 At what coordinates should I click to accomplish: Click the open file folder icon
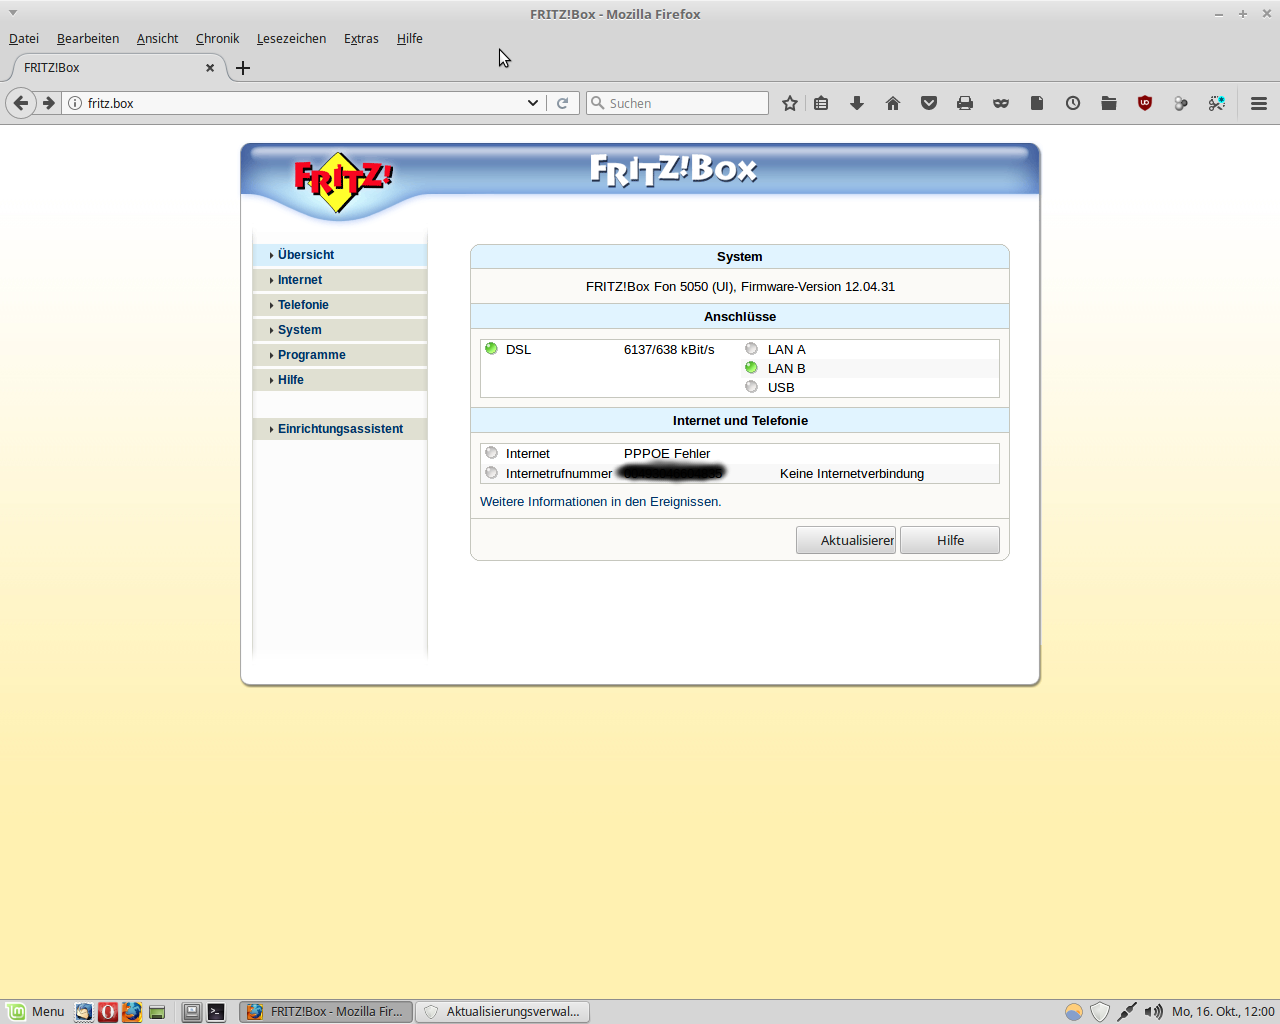1109,103
